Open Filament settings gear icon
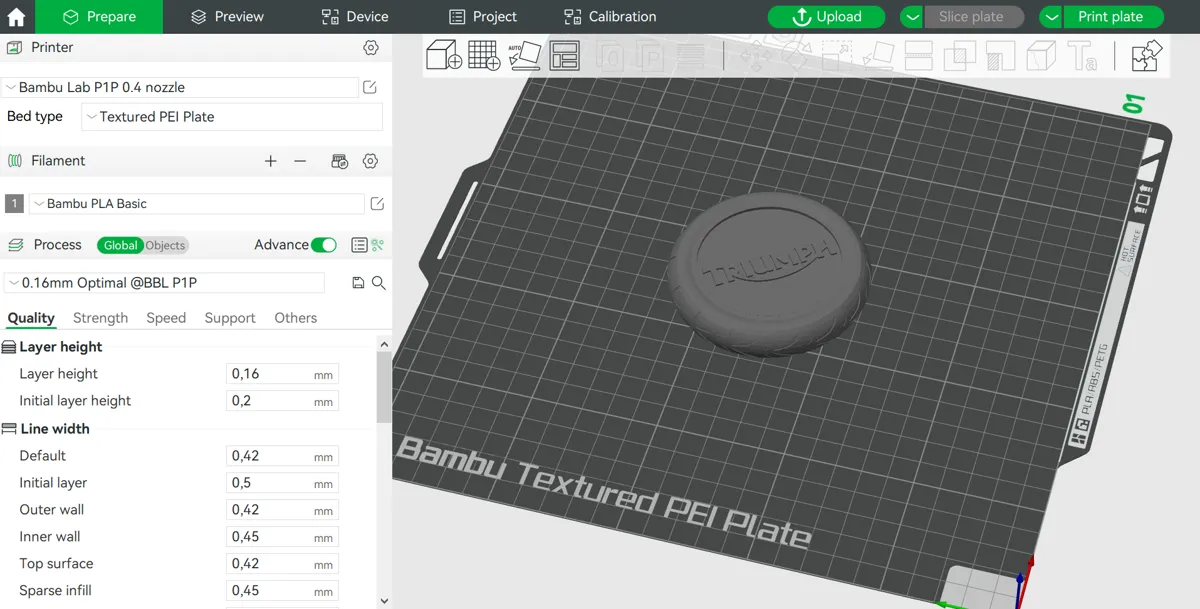Image resolution: width=1200 pixels, height=609 pixels. tap(371, 161)
